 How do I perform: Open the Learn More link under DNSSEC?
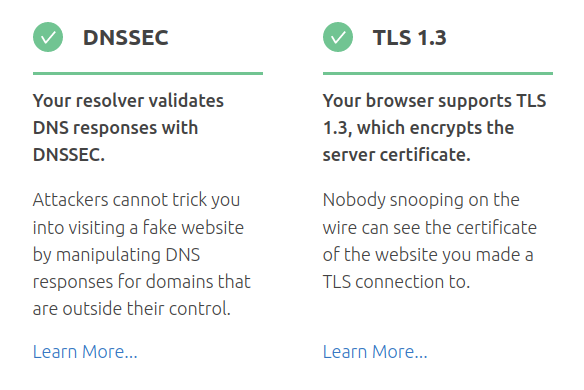pyautogui.click(x=85, y=352)
